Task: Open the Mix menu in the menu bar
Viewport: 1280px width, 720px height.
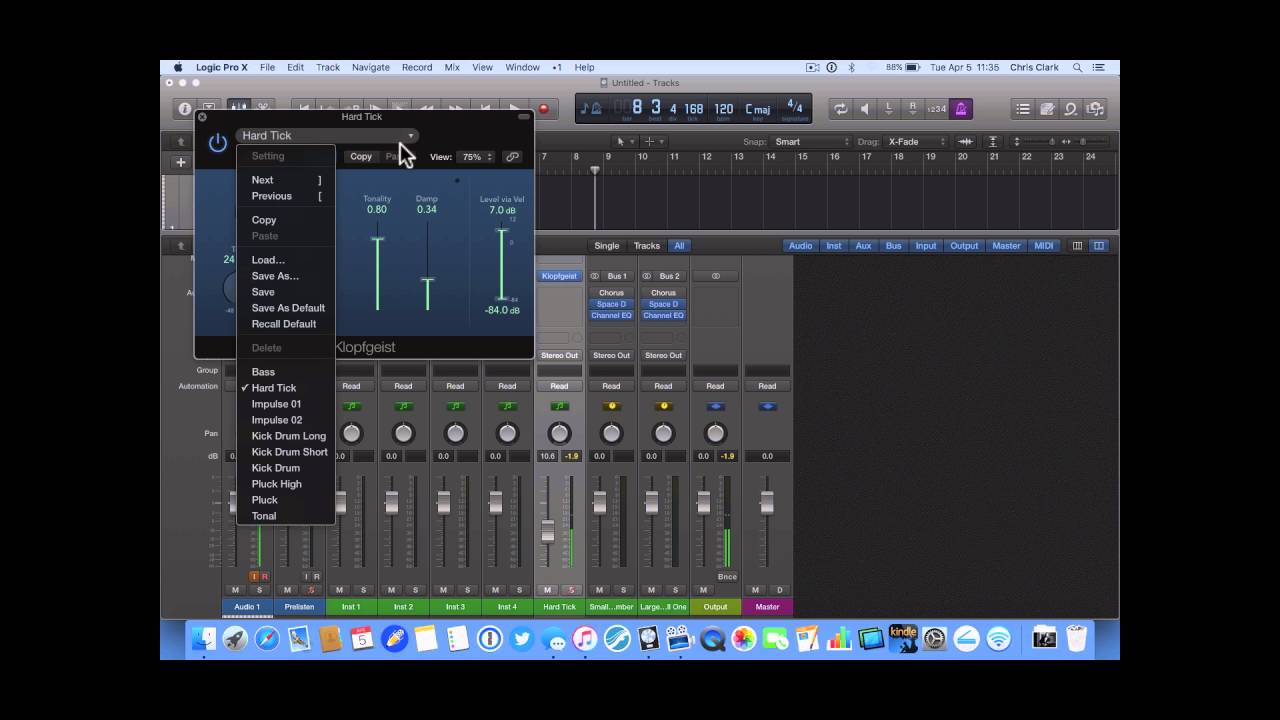Action: pyautogui.click(x=452, y=68)
